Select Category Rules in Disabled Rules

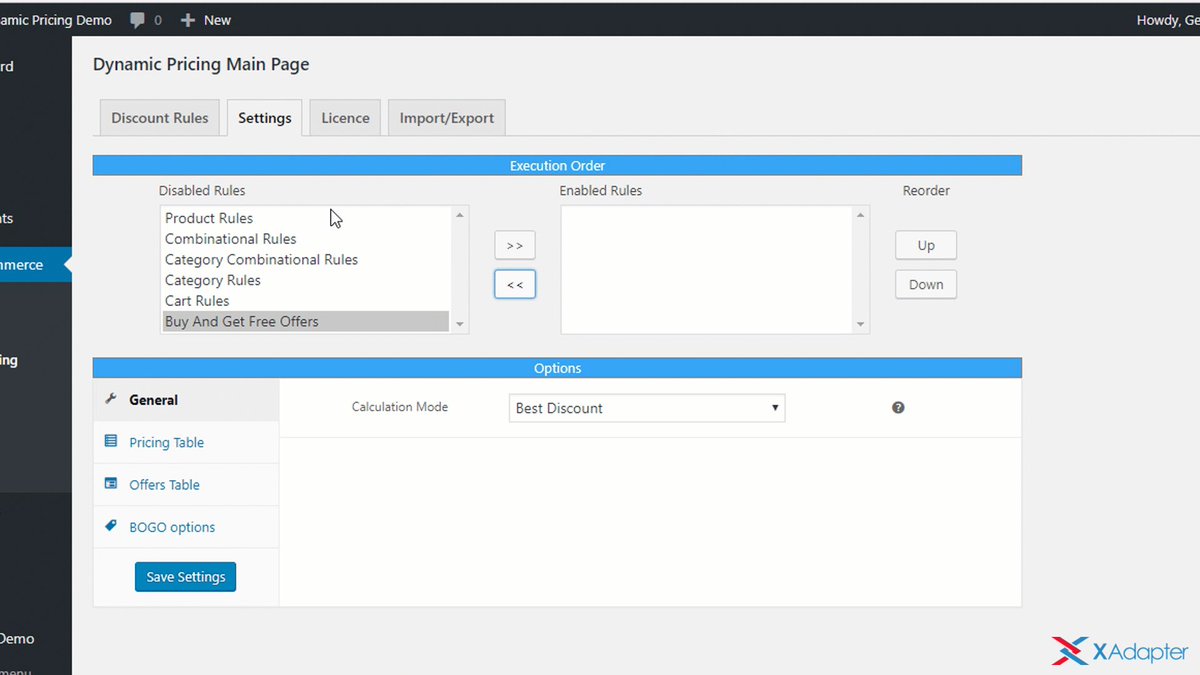click(306, 280)
